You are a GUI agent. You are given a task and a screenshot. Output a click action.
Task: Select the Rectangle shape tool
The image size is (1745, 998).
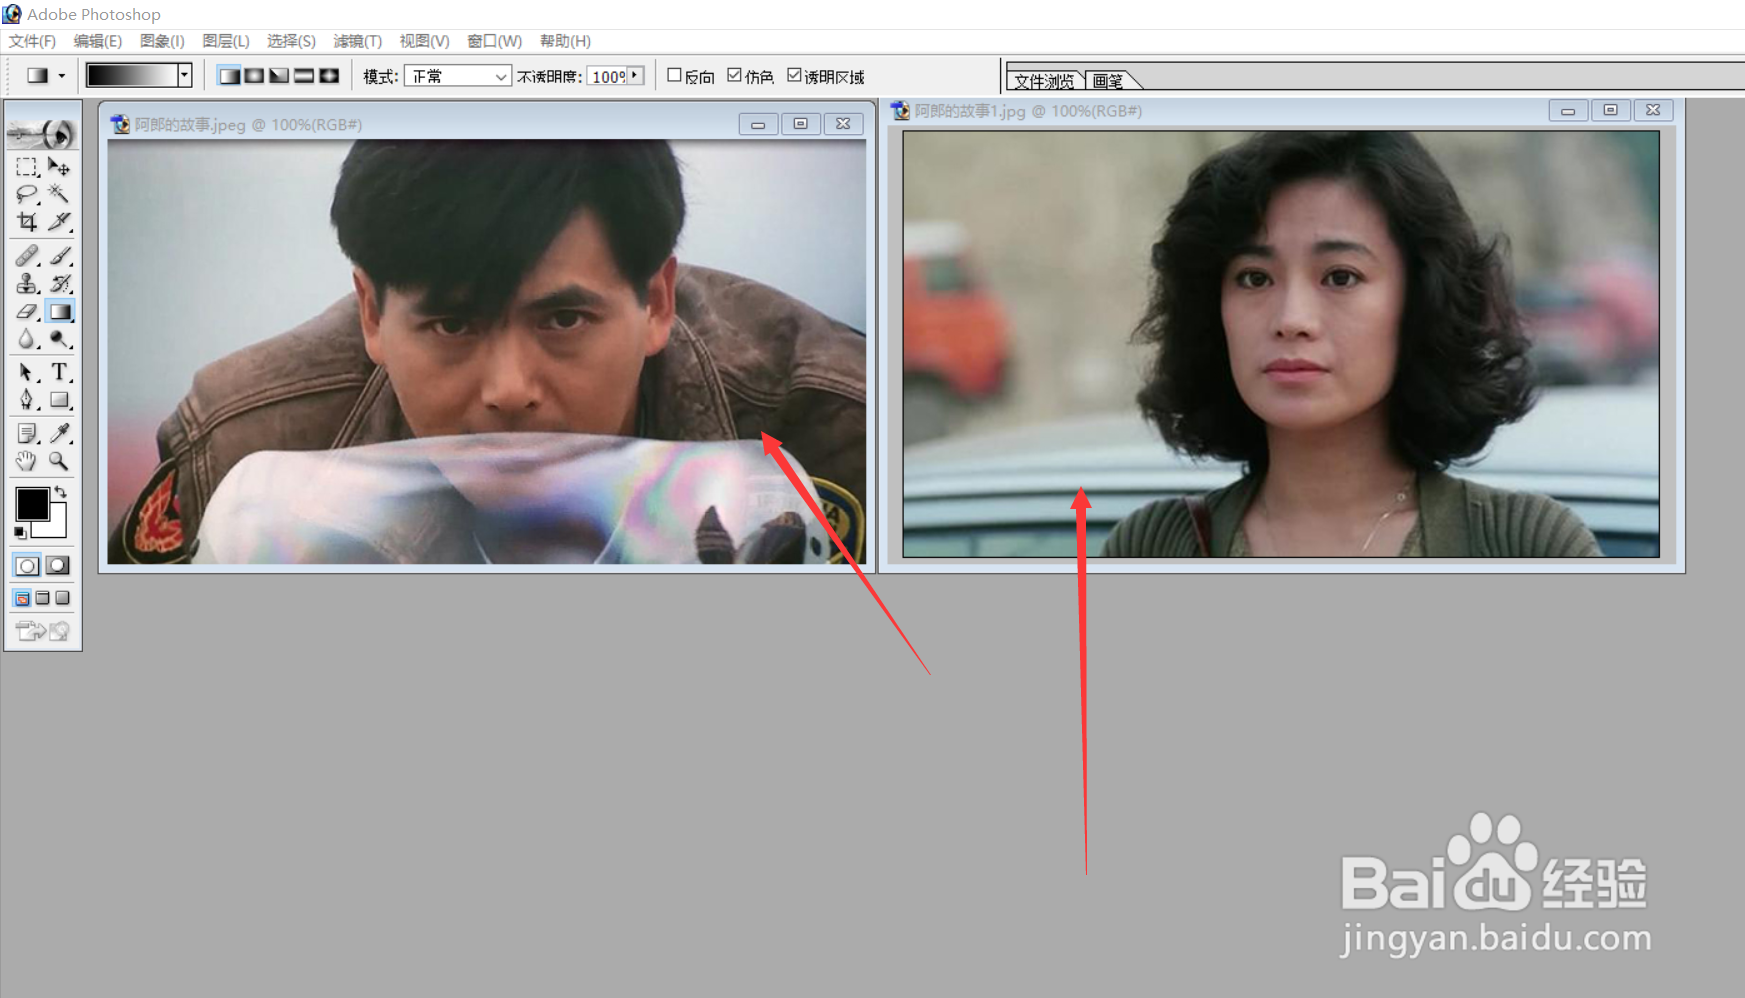coord(59,400)
